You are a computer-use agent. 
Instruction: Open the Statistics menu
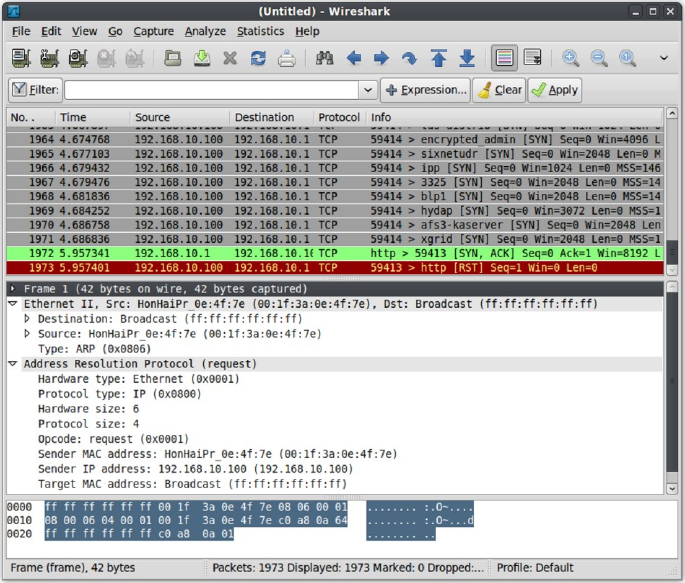click(260, 31)
